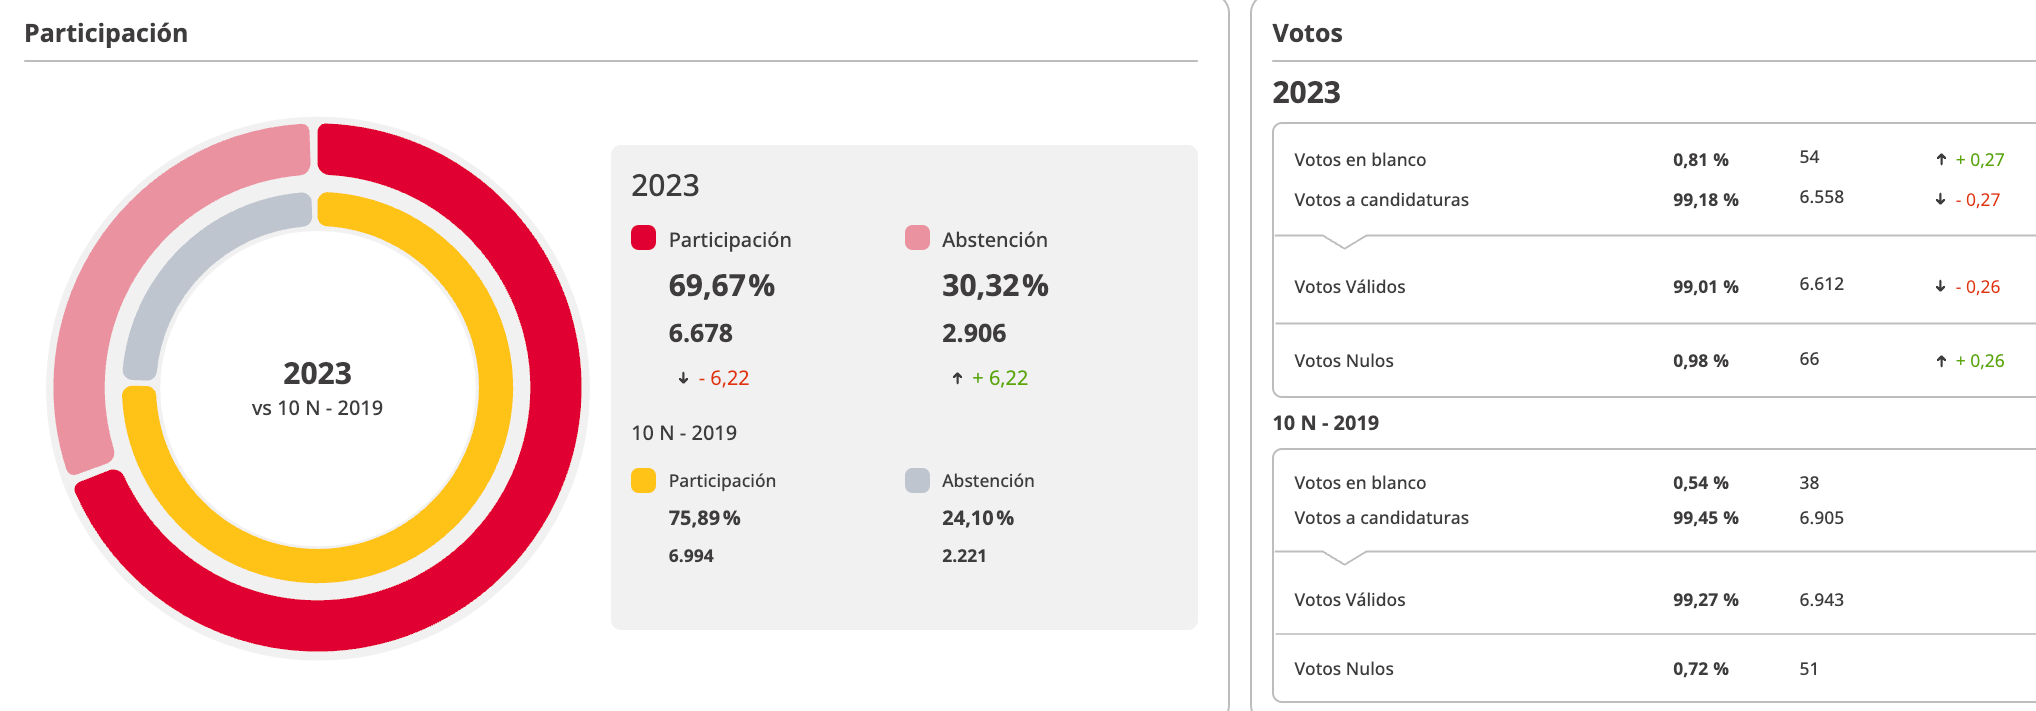Click the Participación section heading
Viewport: 2036px width, 711px height.
106,33
